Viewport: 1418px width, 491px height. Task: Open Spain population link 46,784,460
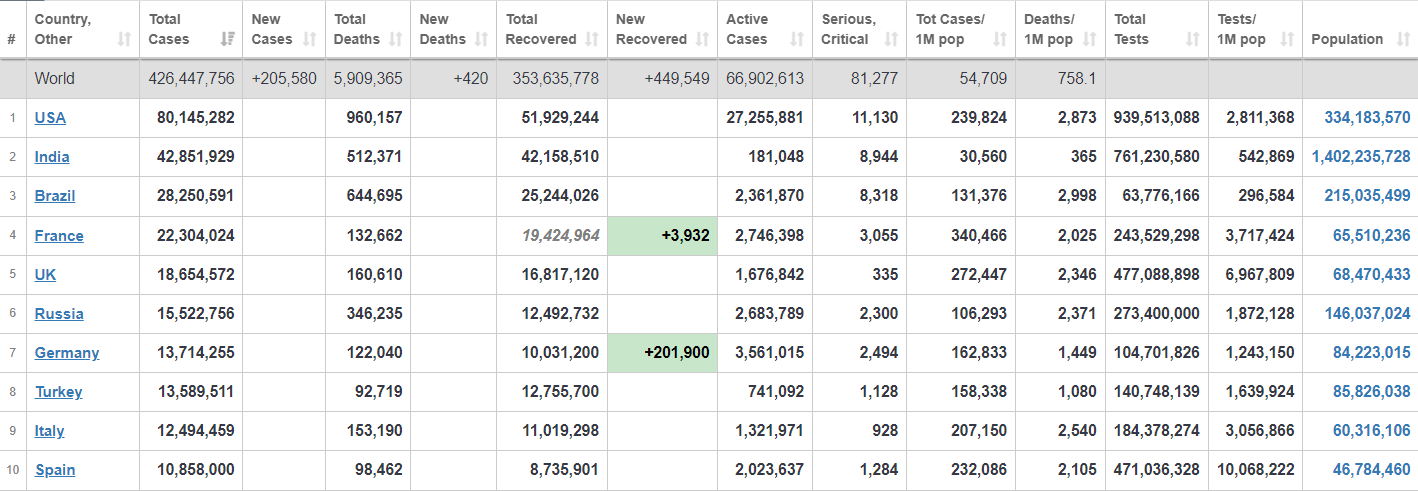click(x=1371, y=470)
